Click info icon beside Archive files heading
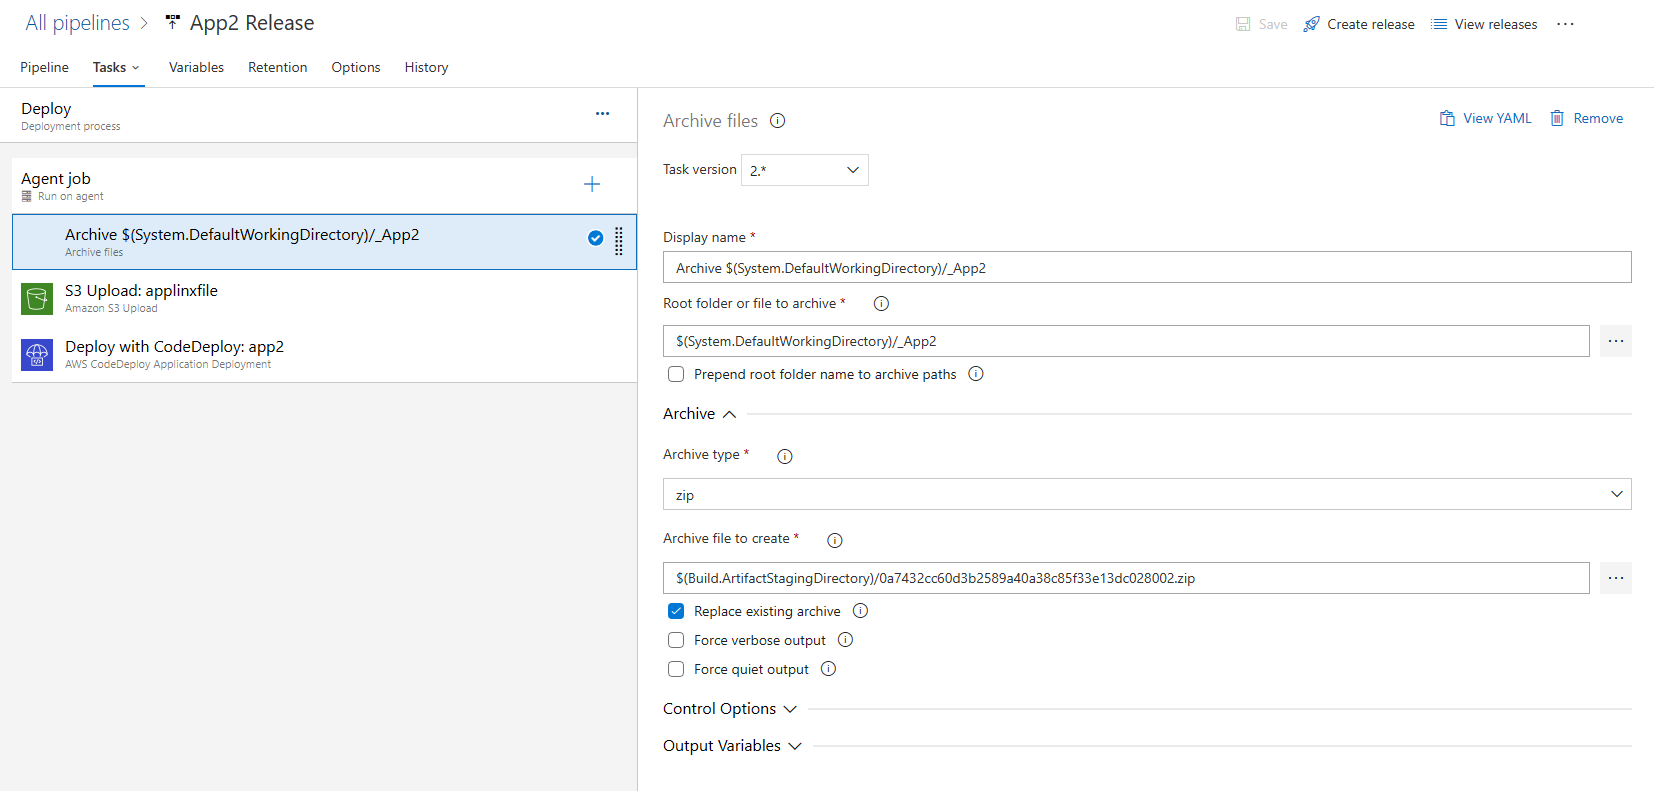The height and width of the screenshot is (791, 1654). pyautogui.click(x=778, y=121)
